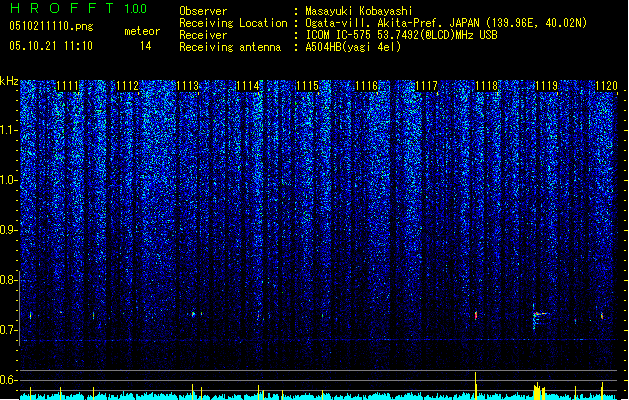Click the yellow spike cluster below 1119
Screen dimensions: 629x400
click(x=539, y=391)
